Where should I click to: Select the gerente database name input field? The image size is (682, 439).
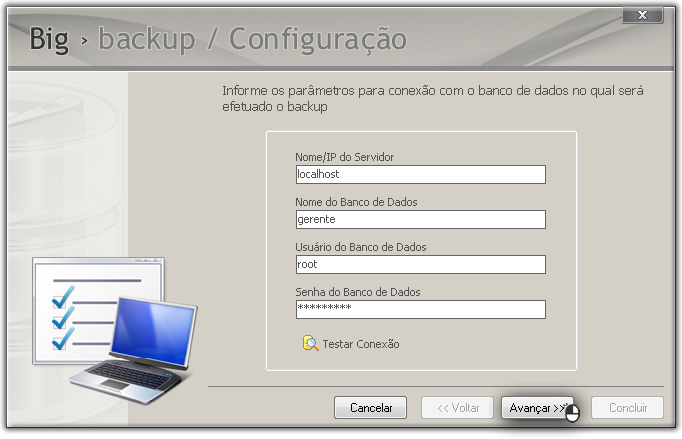click(421, 219)
